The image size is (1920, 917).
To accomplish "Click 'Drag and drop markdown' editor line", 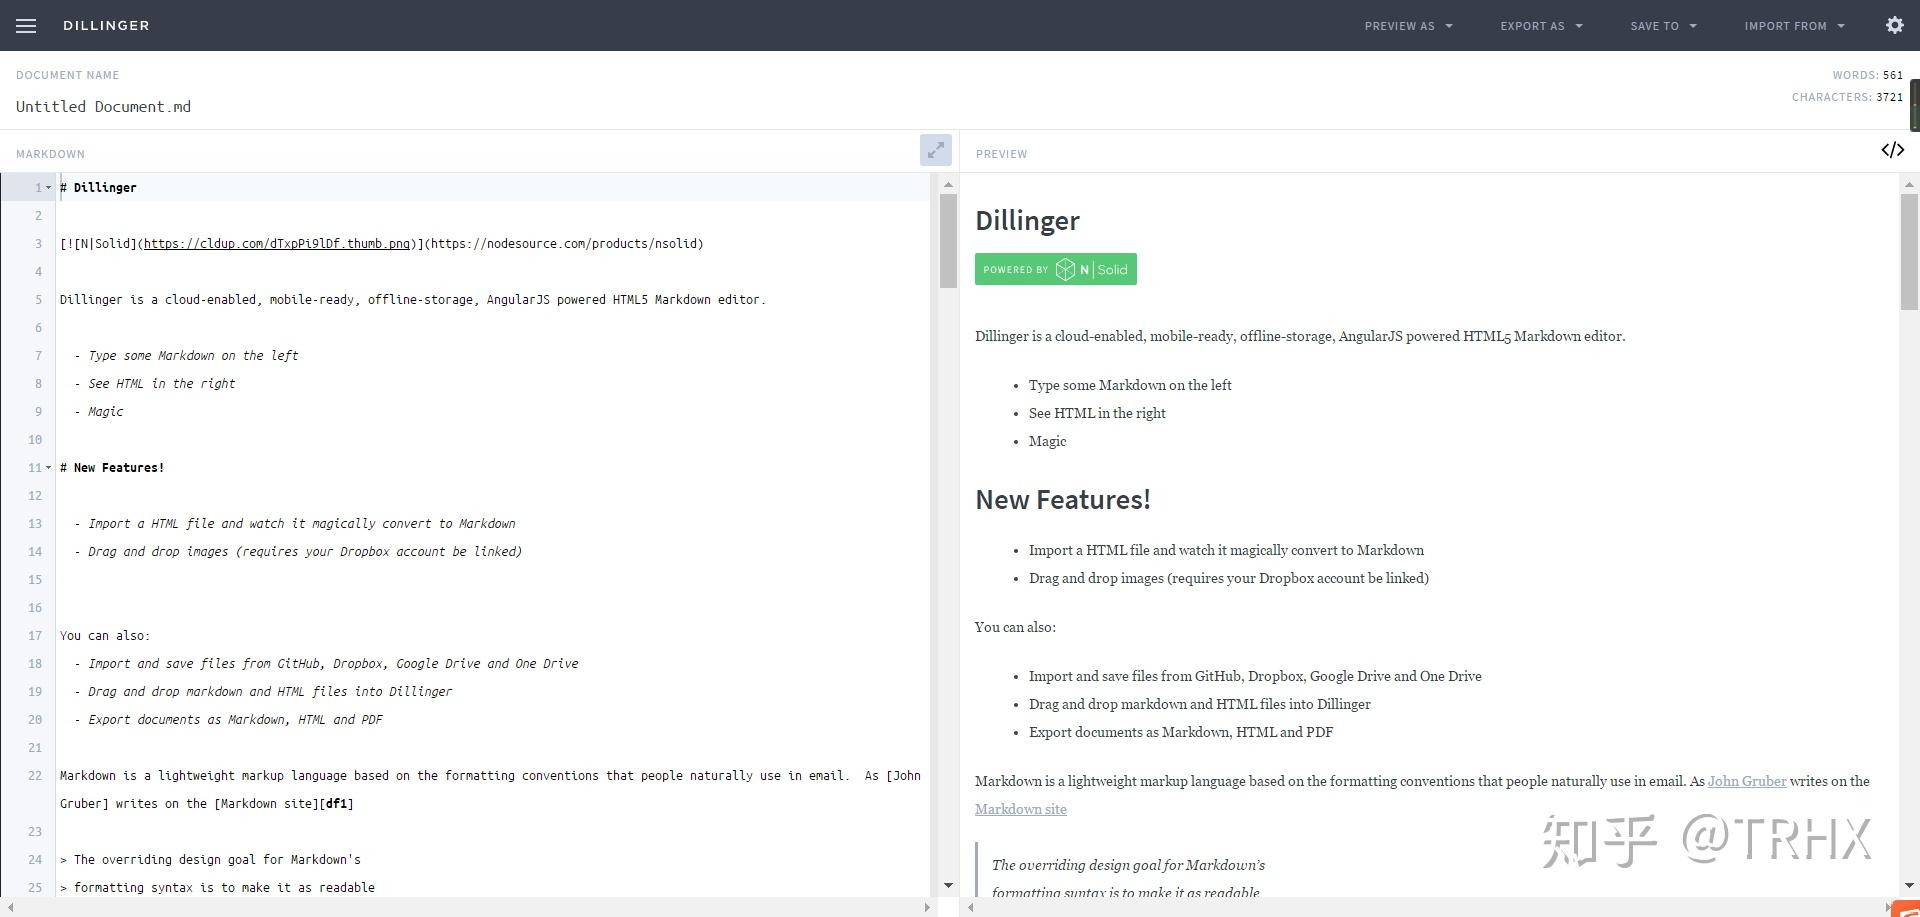I will click(x=263, y=692).
